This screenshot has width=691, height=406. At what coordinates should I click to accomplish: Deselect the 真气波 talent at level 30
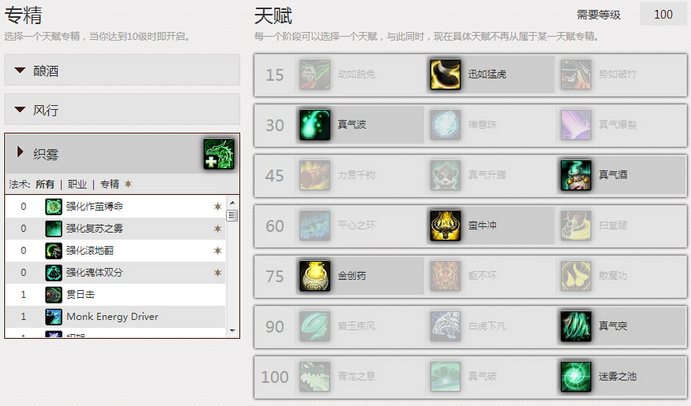(359, 125)
